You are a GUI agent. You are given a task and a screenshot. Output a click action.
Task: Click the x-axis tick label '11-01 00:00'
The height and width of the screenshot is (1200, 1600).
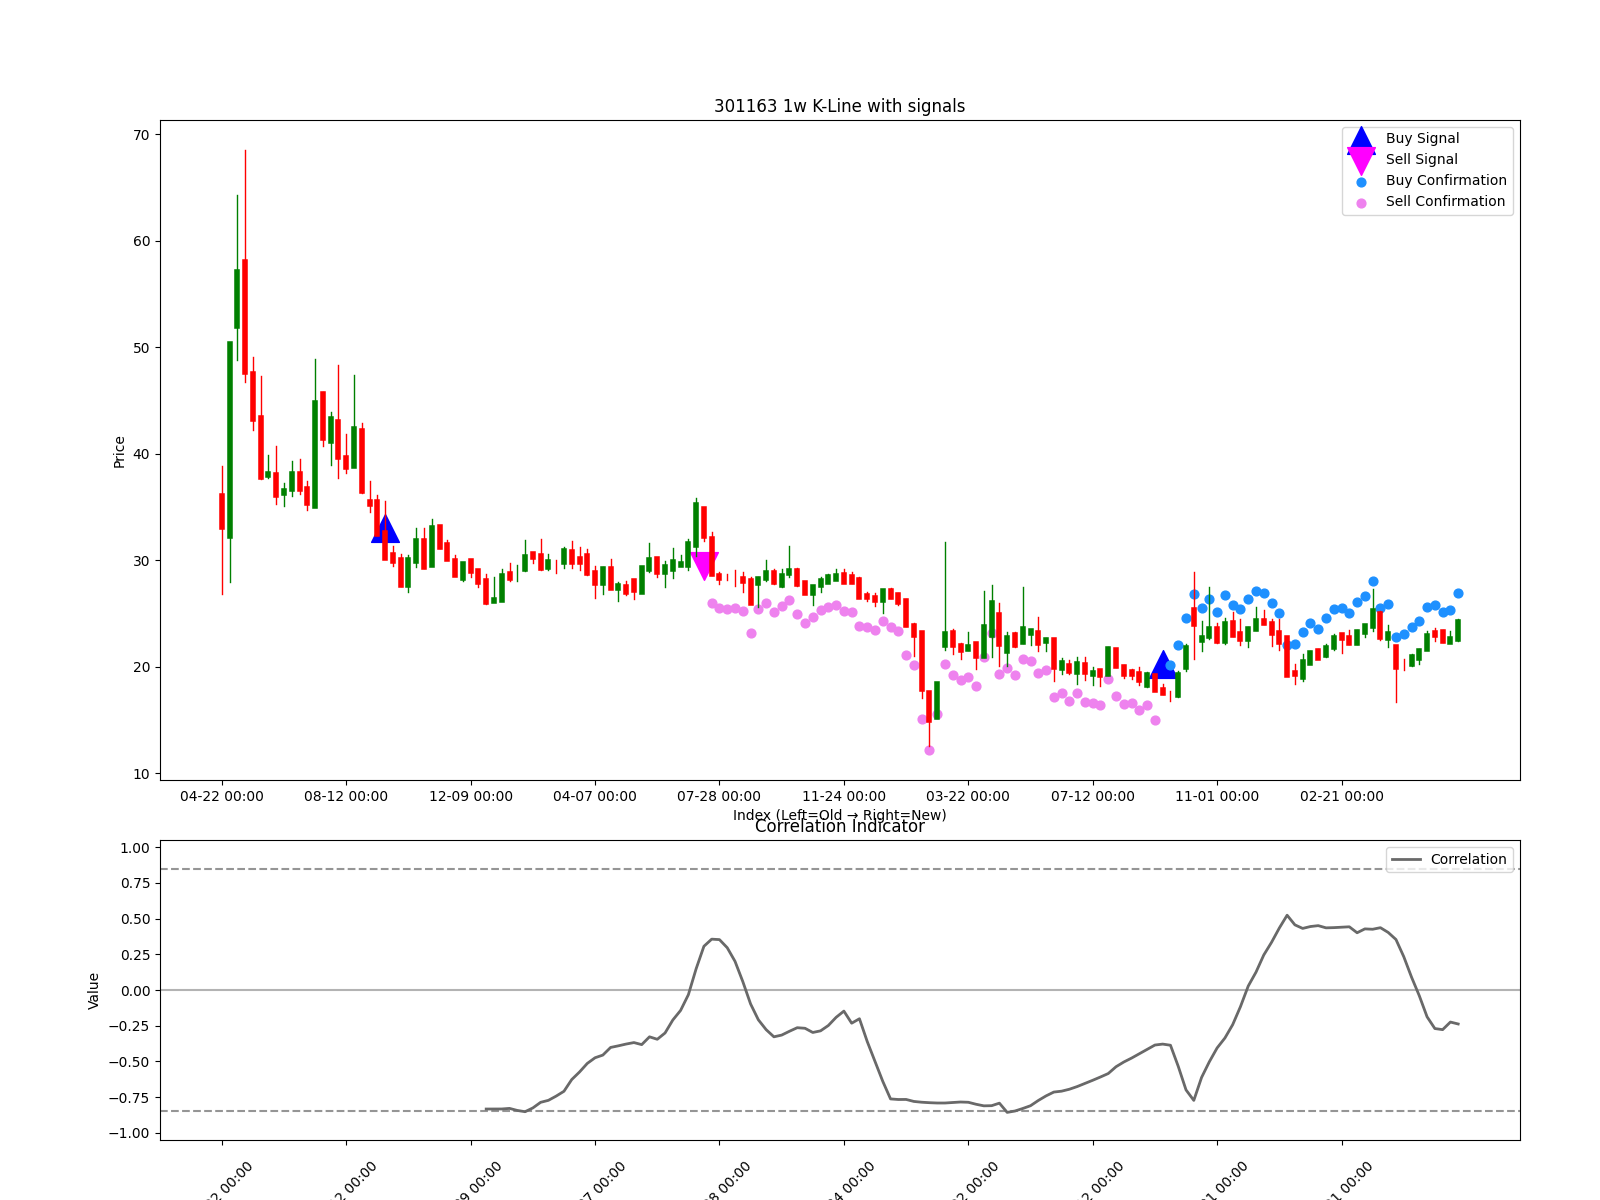click(x=1217, y=796)
